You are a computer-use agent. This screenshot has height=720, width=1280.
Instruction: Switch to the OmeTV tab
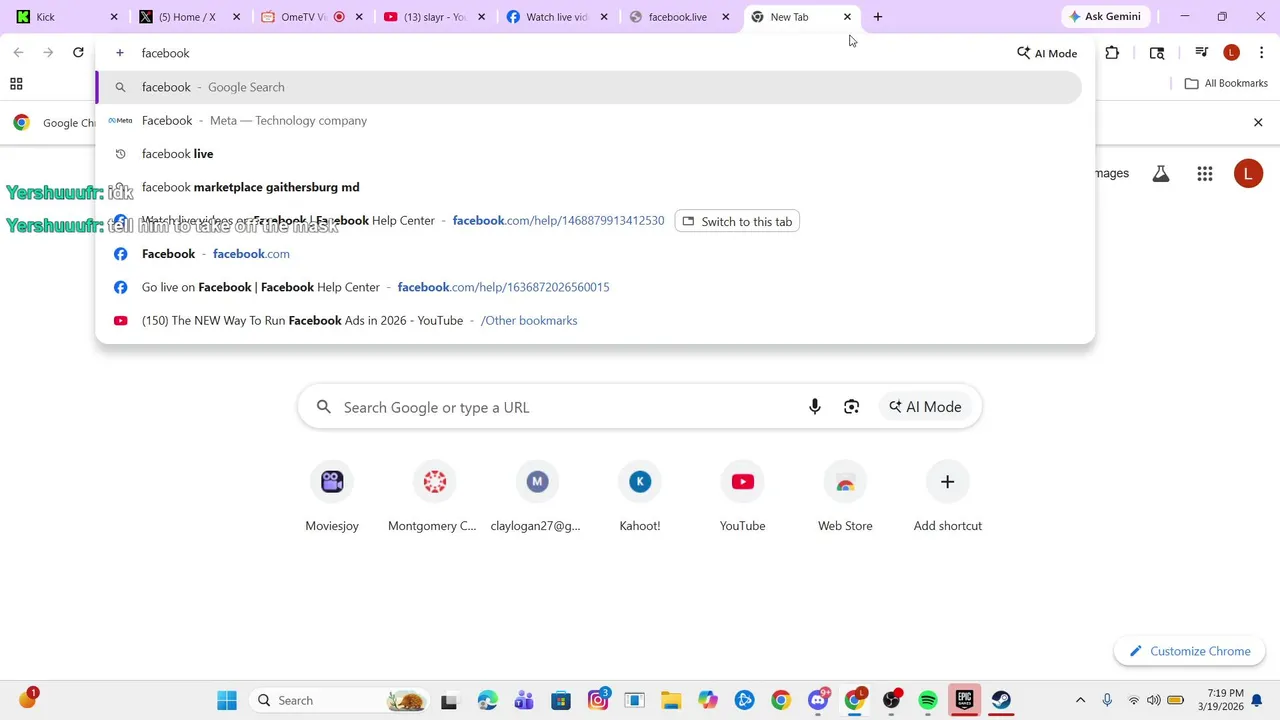(310, 17)
